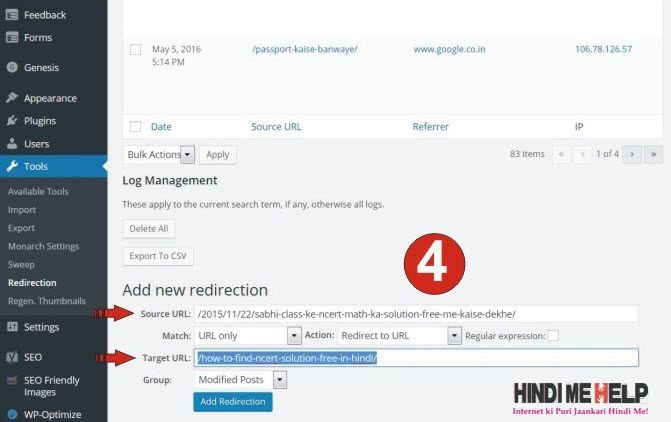Go to first log page arrow
Viewport: 671px width, 422px height.
(561, 154)
